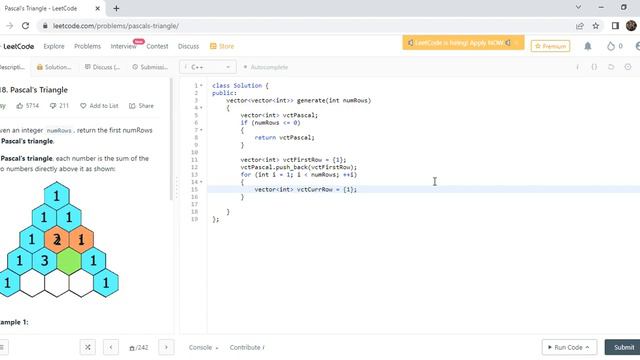The width and height of the screenshot is (640, 360).
Task: Go to the next problem arrow
Action: point(166,347)
